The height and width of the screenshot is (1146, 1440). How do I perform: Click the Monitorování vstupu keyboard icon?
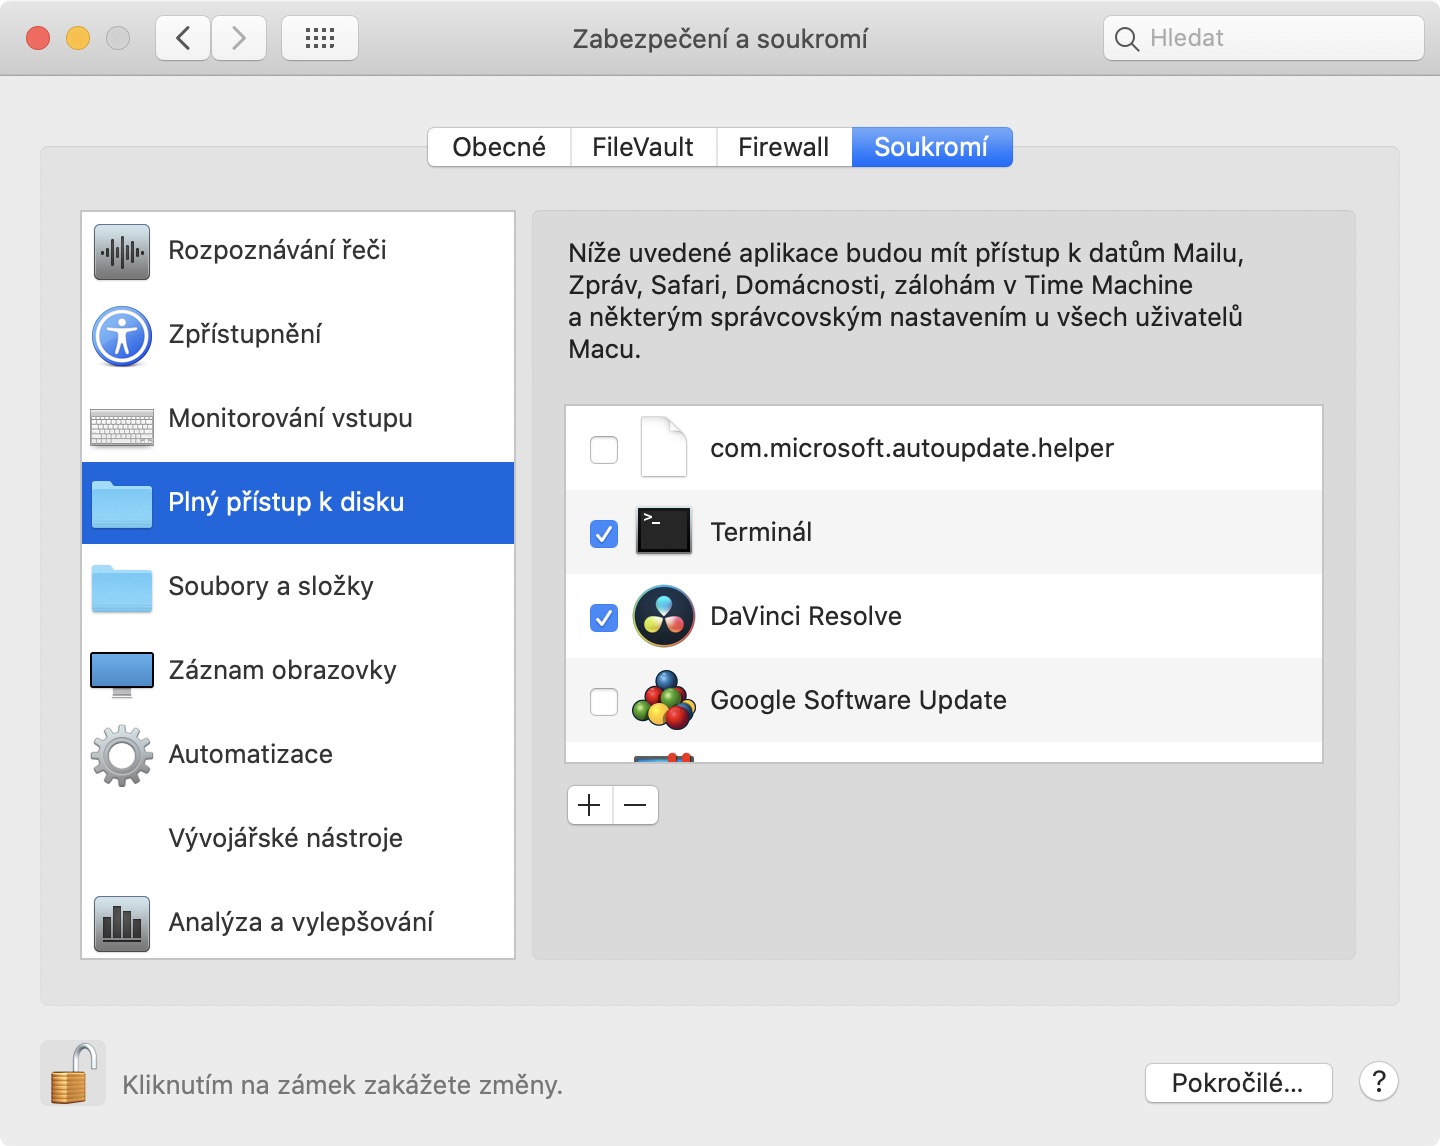pyautogui.click(x=122, y=426)
